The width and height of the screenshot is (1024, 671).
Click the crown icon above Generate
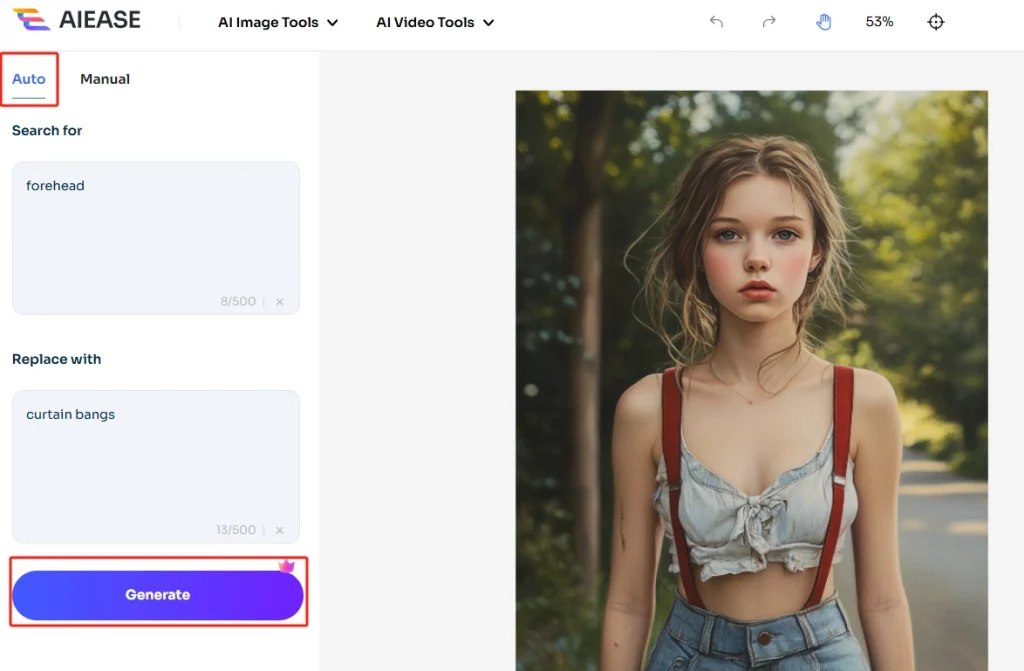[288, 564]
